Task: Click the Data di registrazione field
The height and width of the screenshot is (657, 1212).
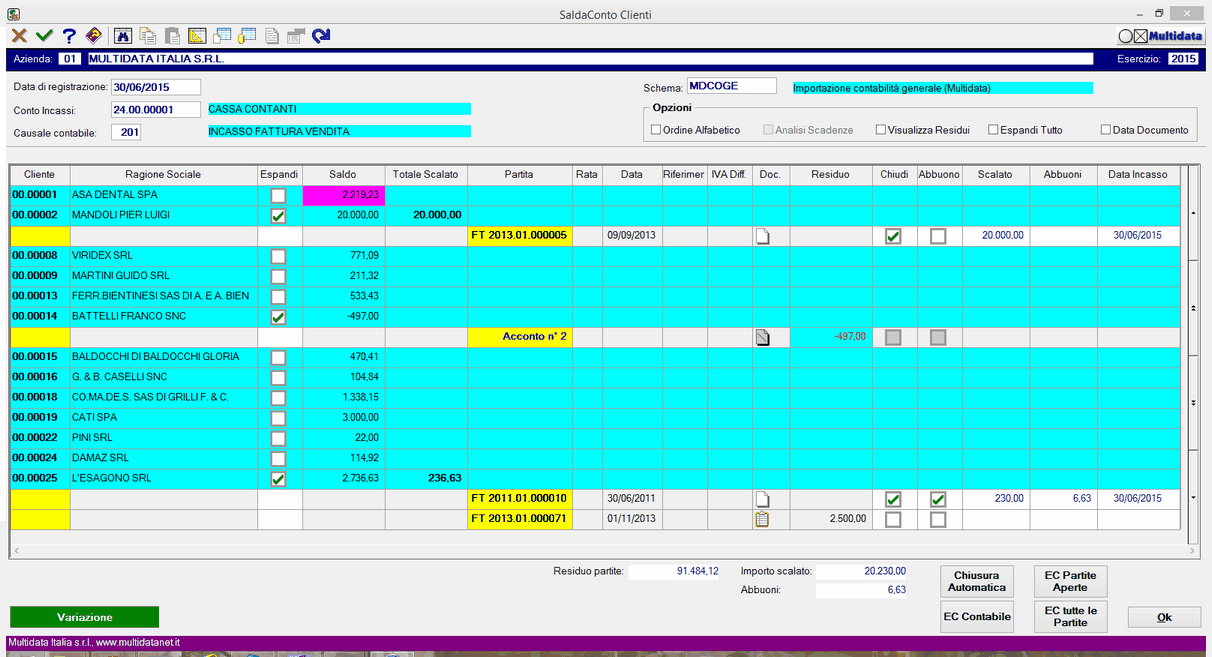Action: click(x=155, y=87)
